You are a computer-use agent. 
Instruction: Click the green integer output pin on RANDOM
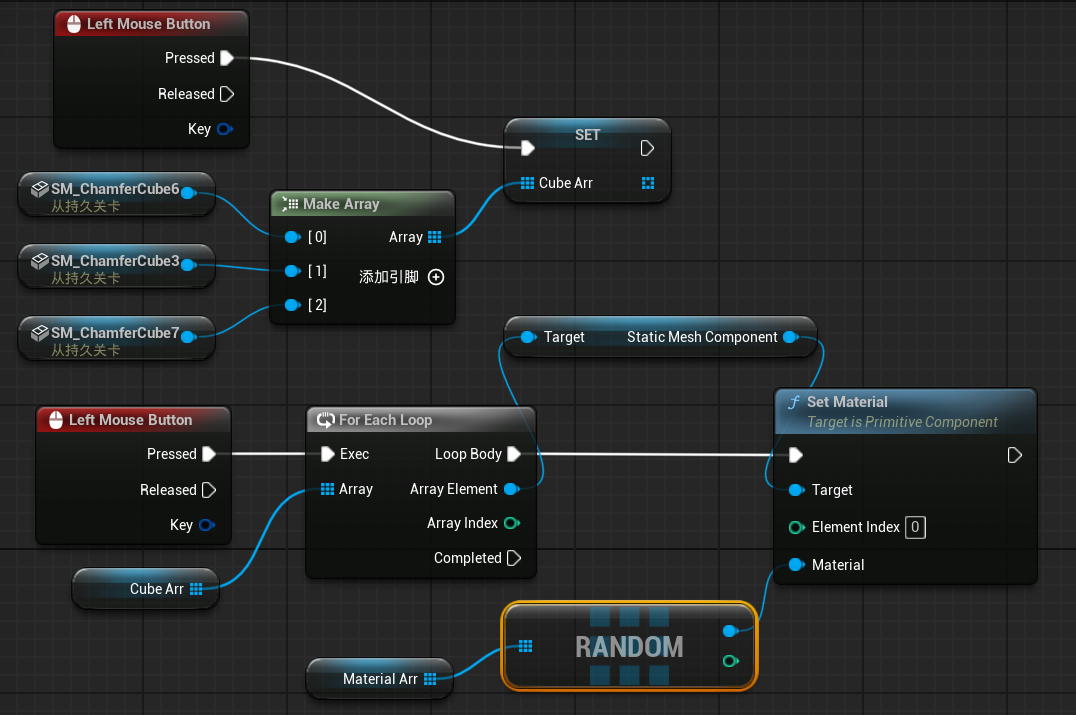coord(730,661)
